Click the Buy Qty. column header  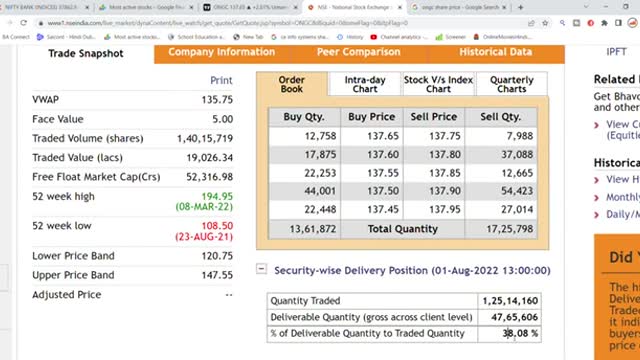click(304, 117)
